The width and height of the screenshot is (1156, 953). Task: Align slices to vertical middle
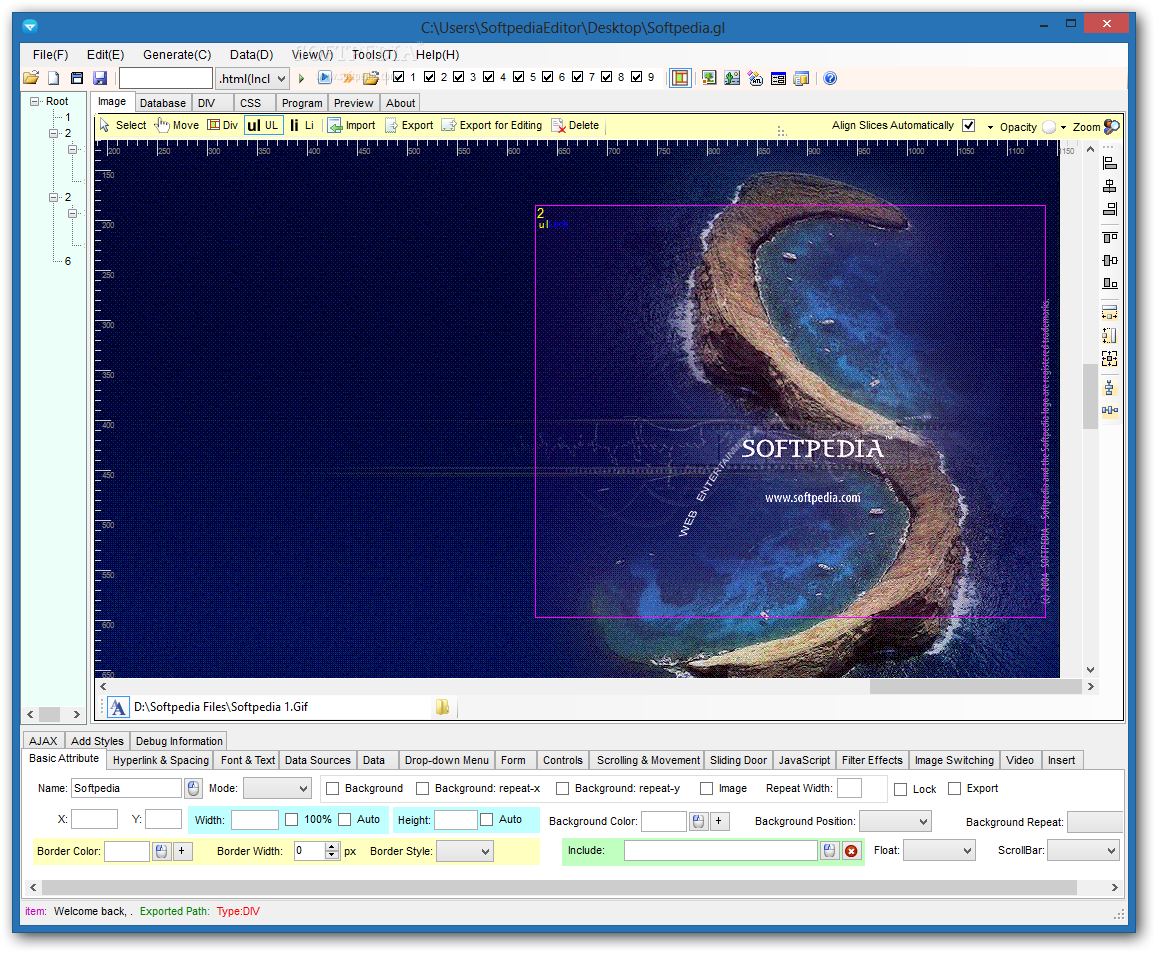[x=1110, y=260]
